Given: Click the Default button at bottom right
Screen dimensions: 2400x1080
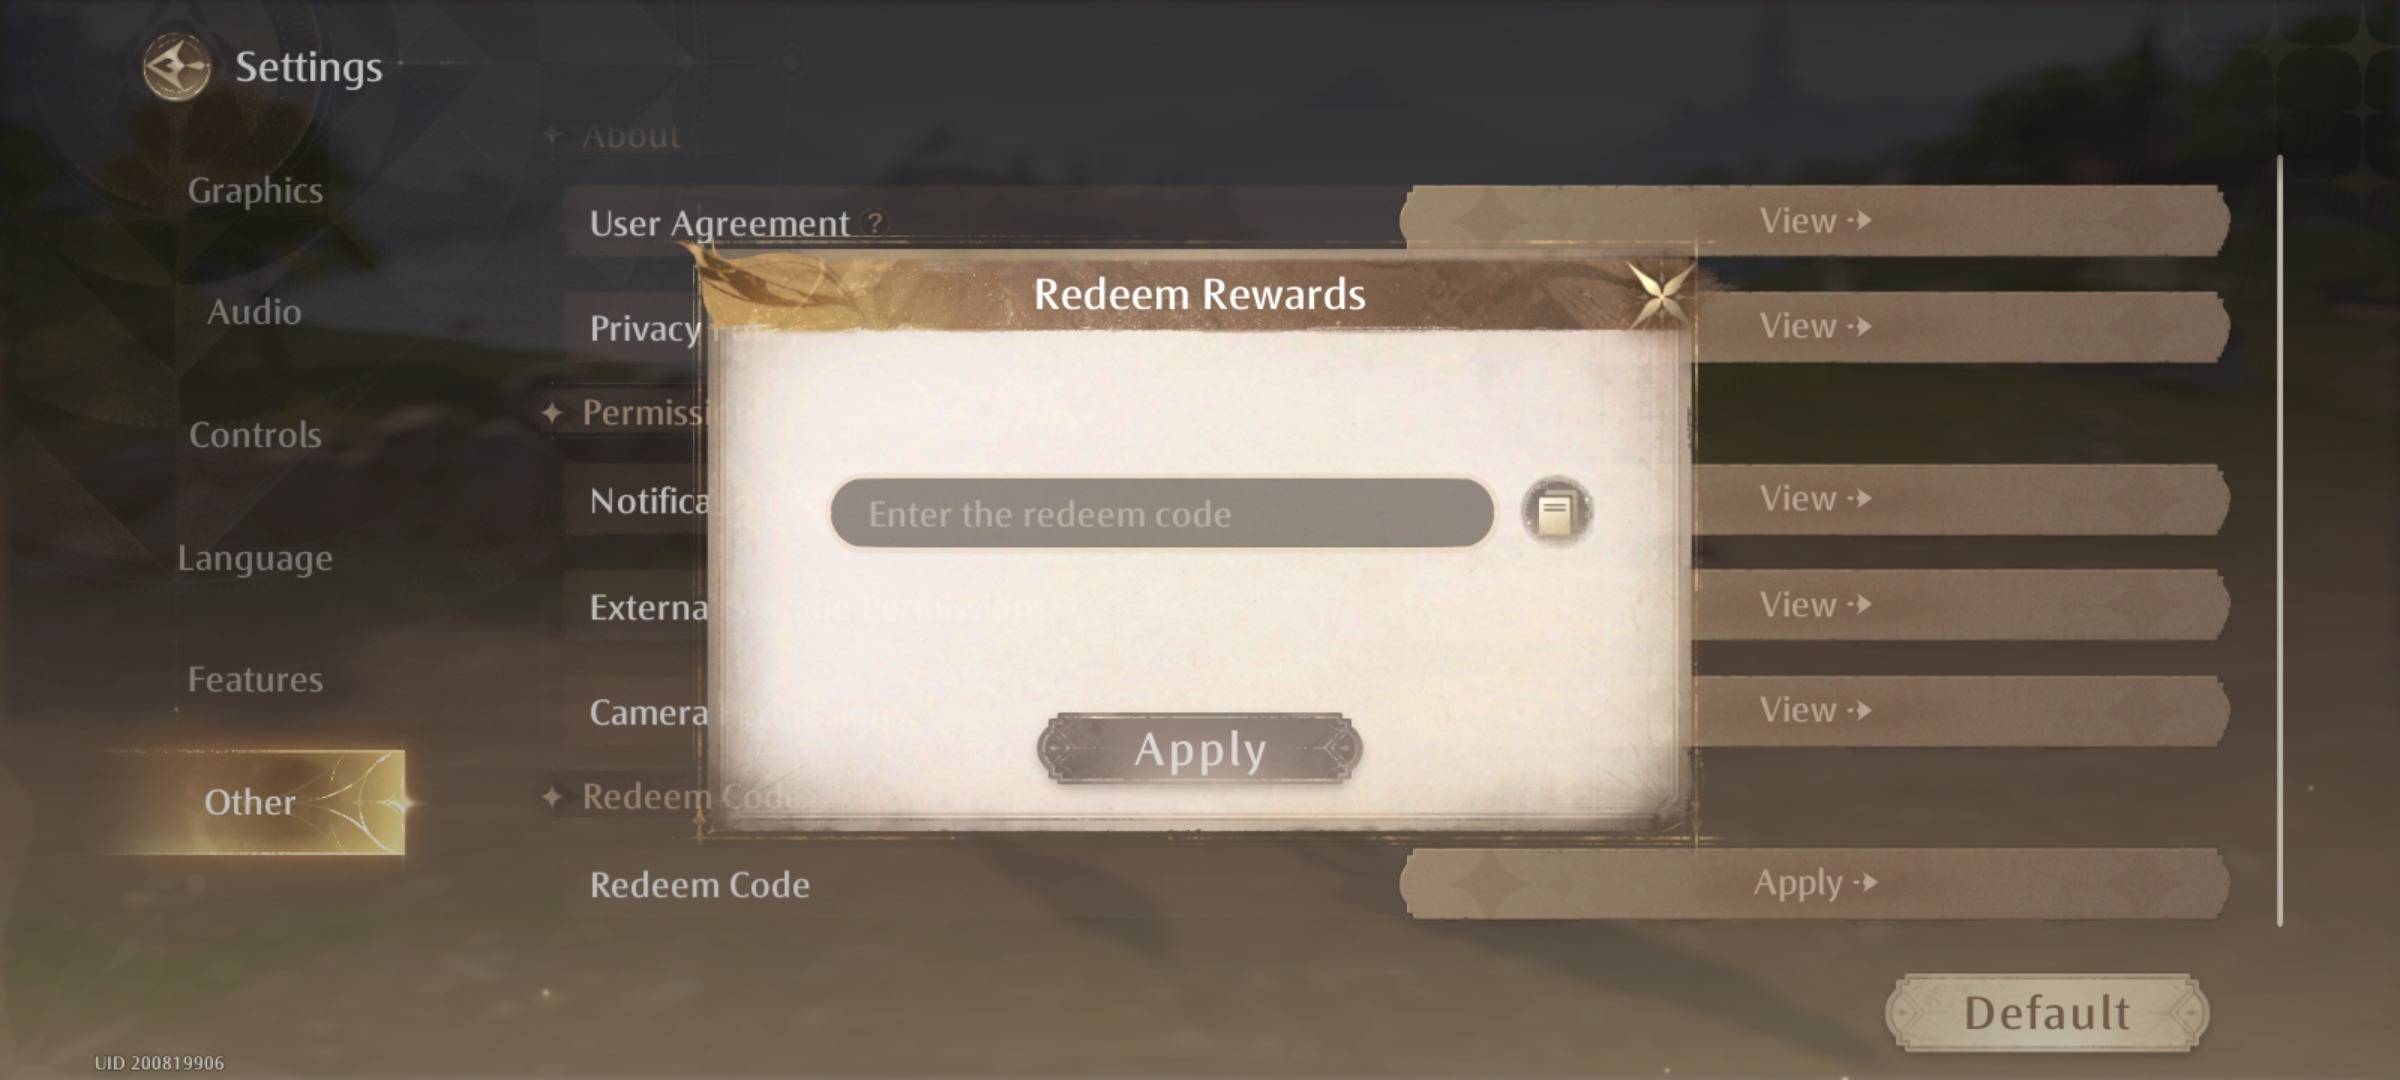Looking at the screenshot, I should [x=2045, y=1008].
